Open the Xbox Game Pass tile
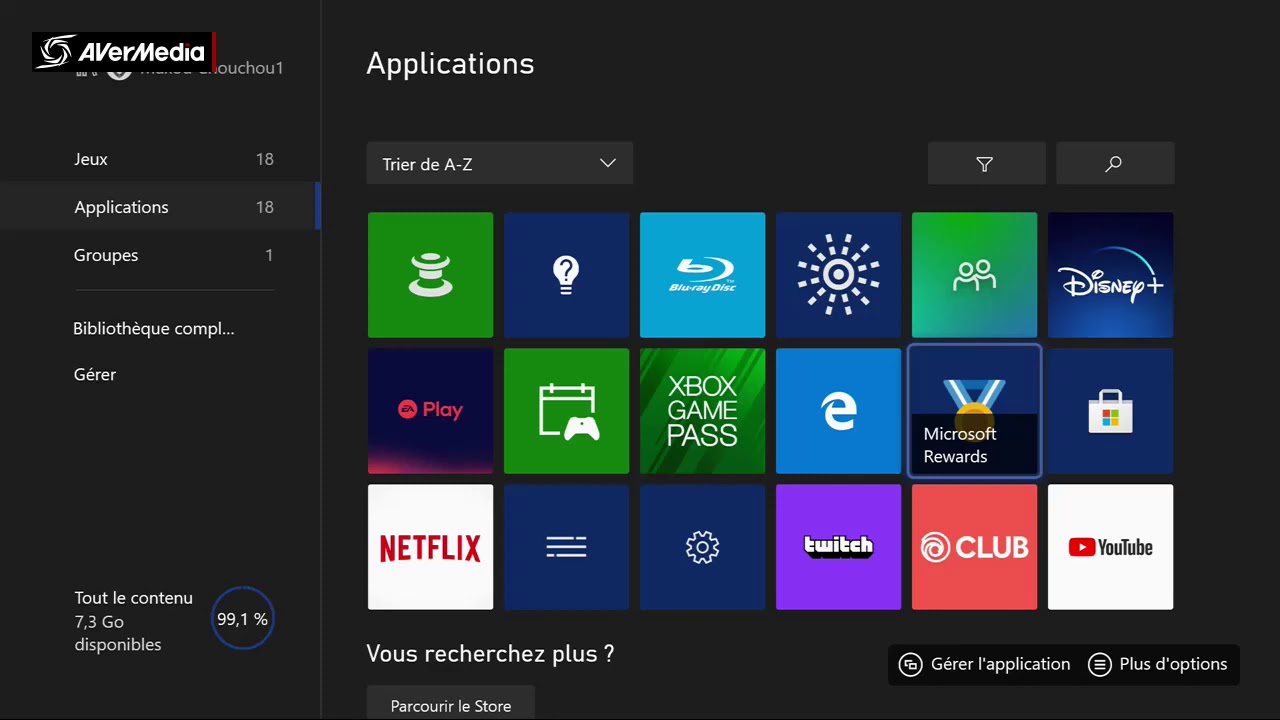 click(702, 411)
